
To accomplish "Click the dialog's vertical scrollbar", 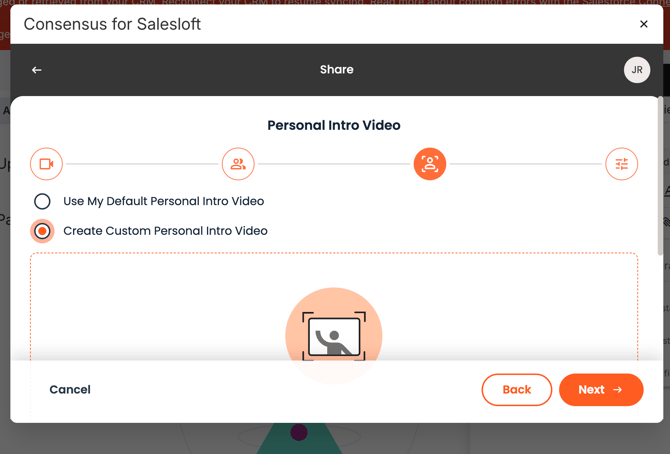I will click(661, 177).
